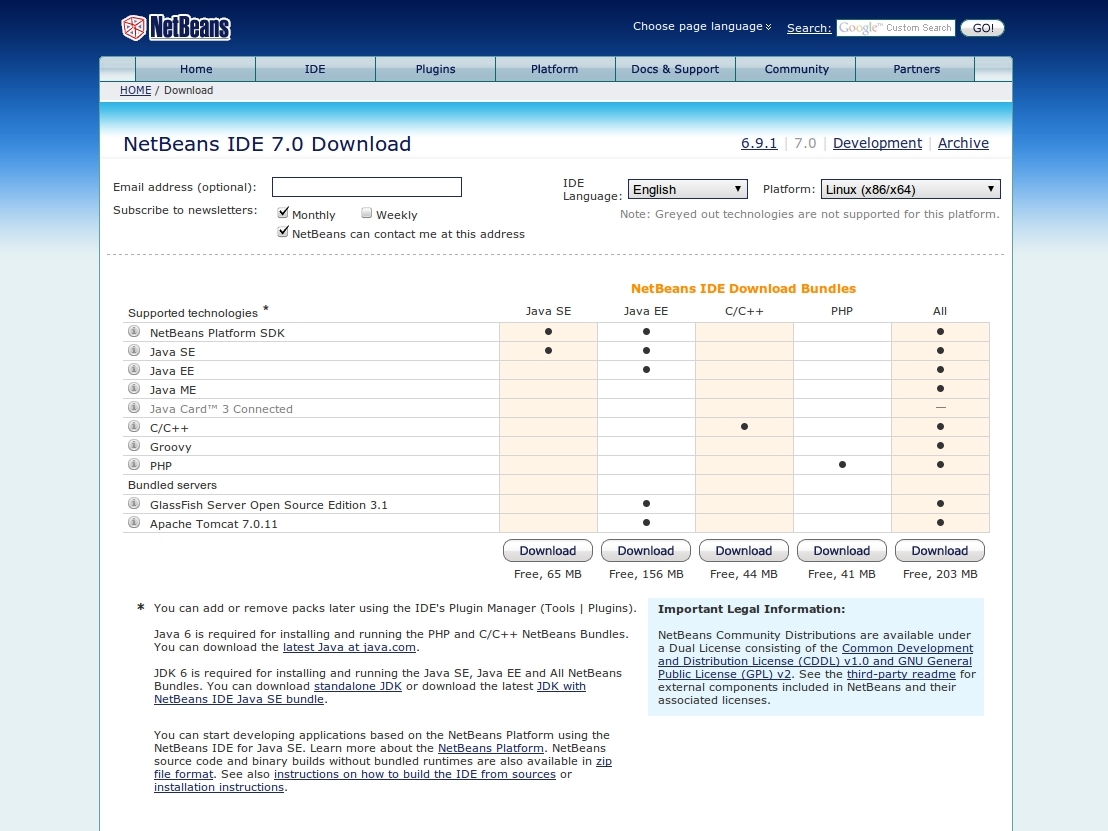Open the third-party readme link
Image resolution: width=1108 pixels, height=831 pixels.
pyautogui.click(x=901, y=674)
